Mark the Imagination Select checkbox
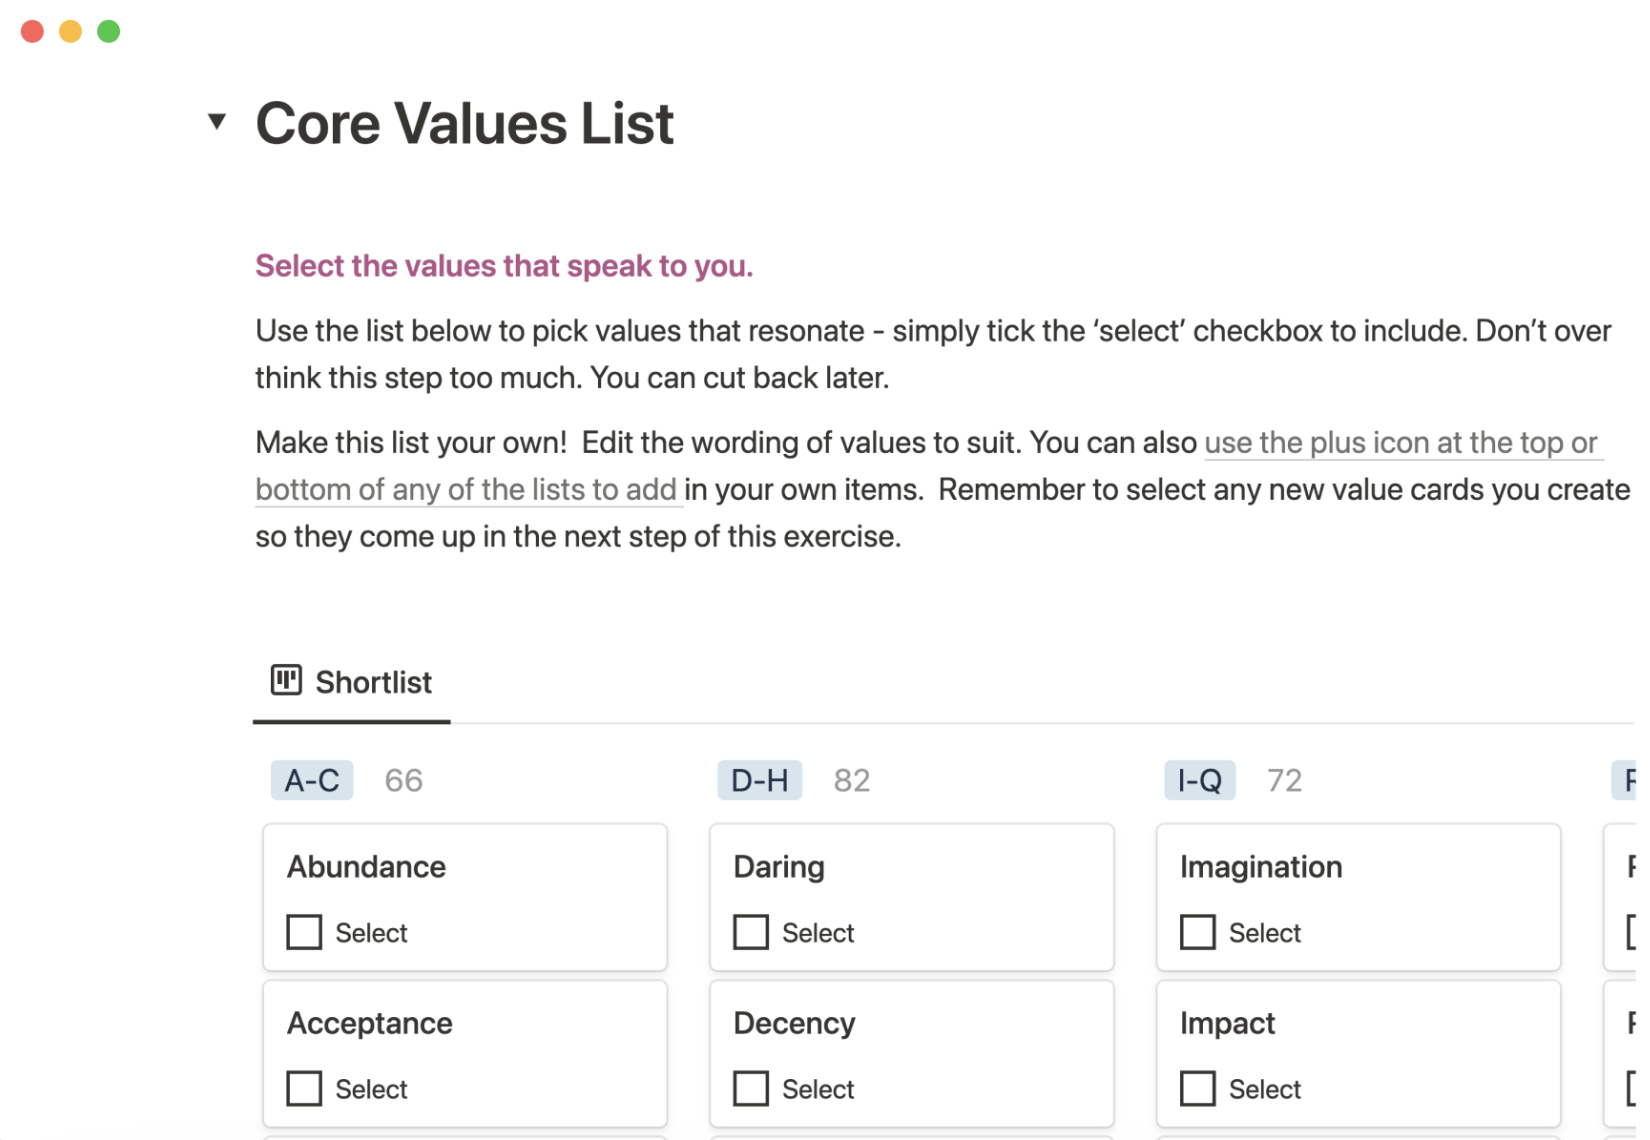The image size is (1650, 1140). [1197, 932]
